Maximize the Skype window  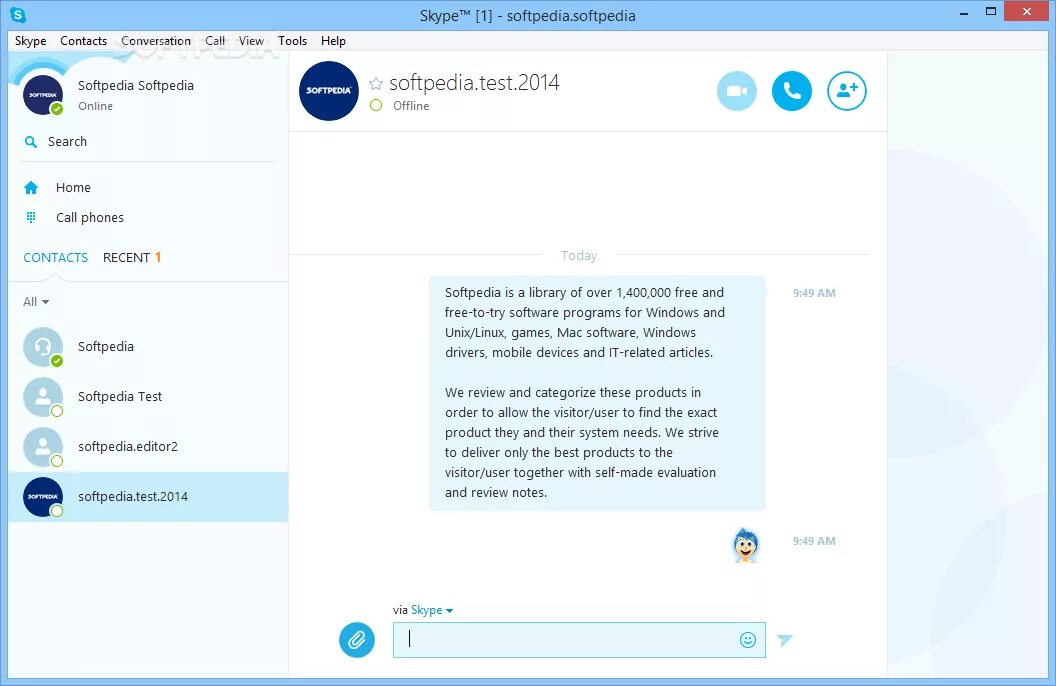(x=991, y=12)
